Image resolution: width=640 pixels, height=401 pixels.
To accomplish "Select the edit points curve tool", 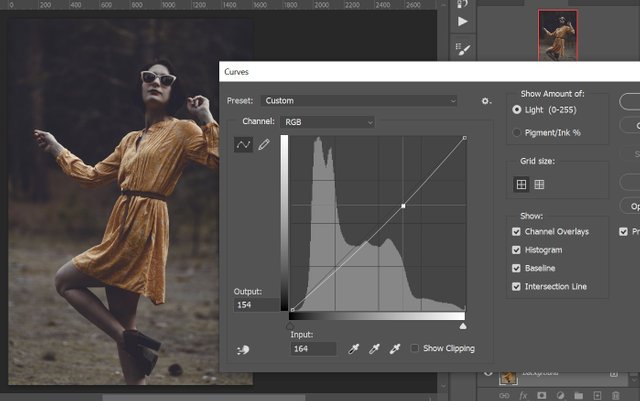I will click(243, 145).
